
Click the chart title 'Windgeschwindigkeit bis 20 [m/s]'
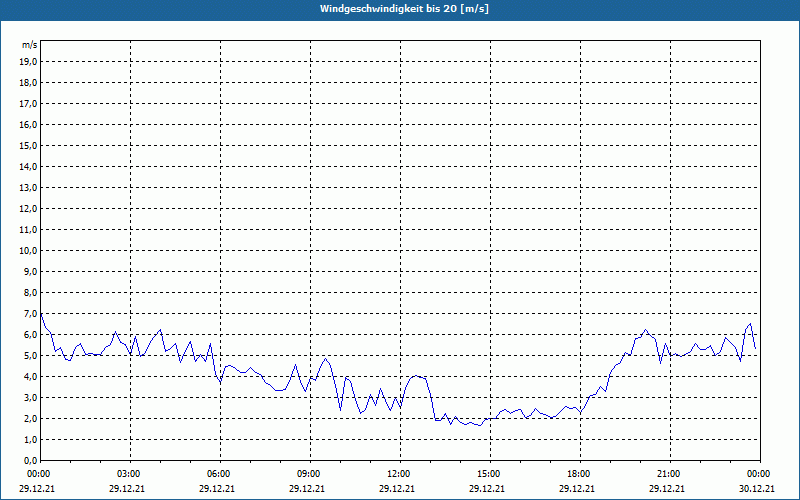[x=404, y=9]
